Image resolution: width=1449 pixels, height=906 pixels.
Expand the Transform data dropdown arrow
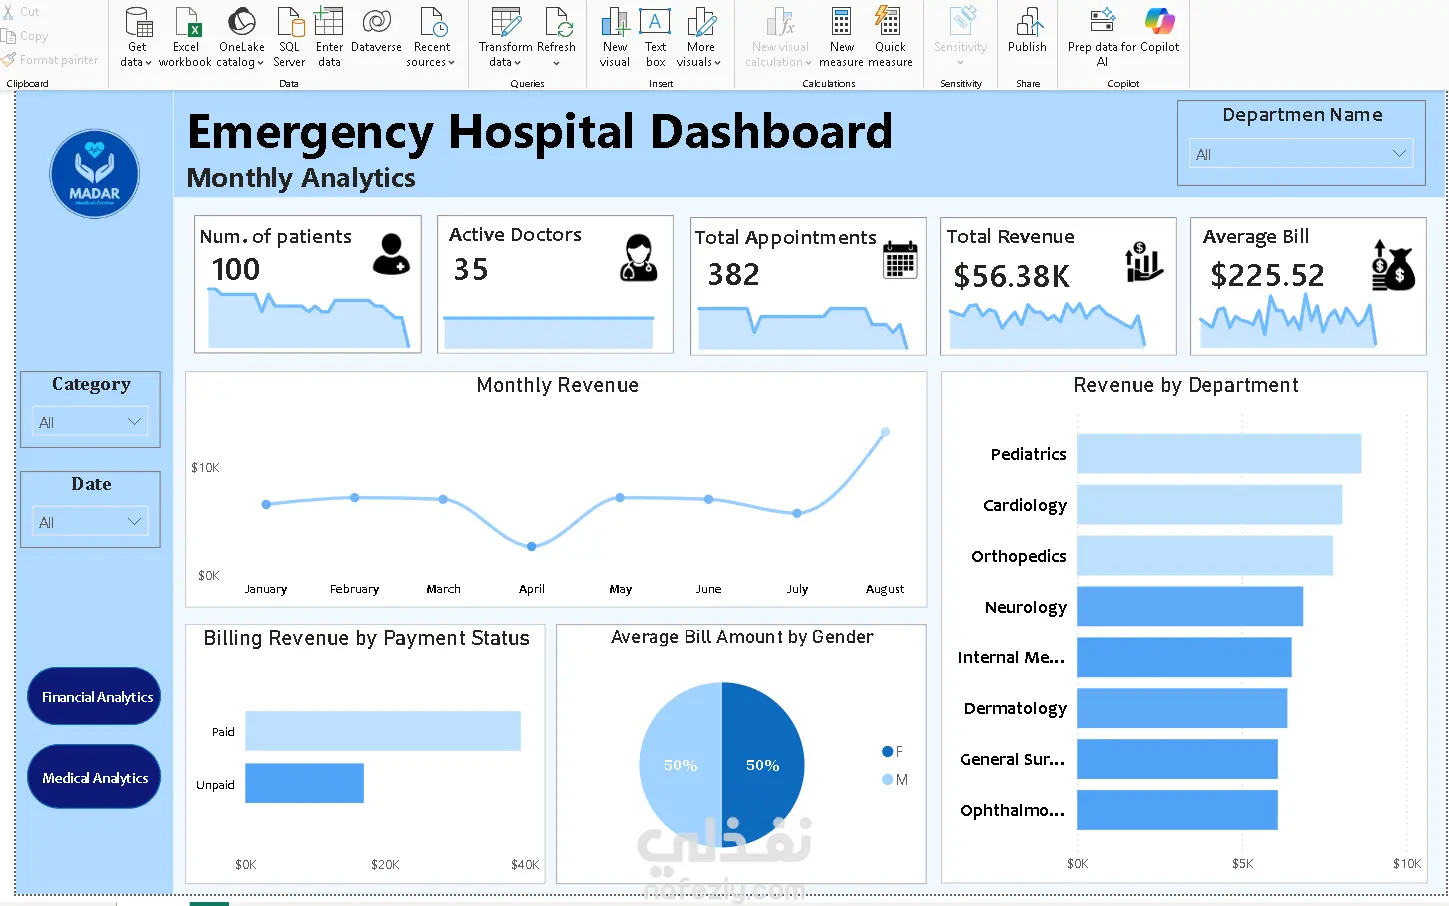tap(518, 63)
